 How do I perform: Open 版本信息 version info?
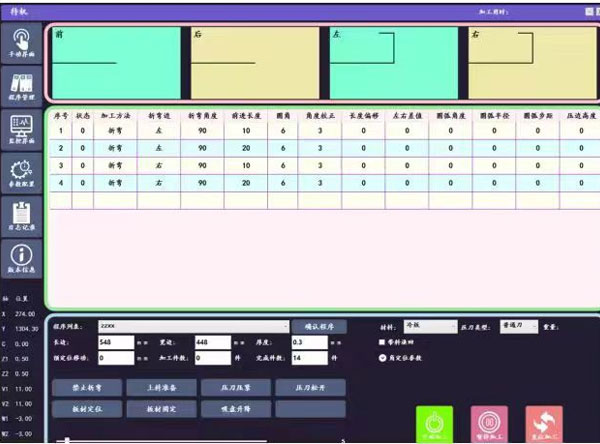coord(21,258)
